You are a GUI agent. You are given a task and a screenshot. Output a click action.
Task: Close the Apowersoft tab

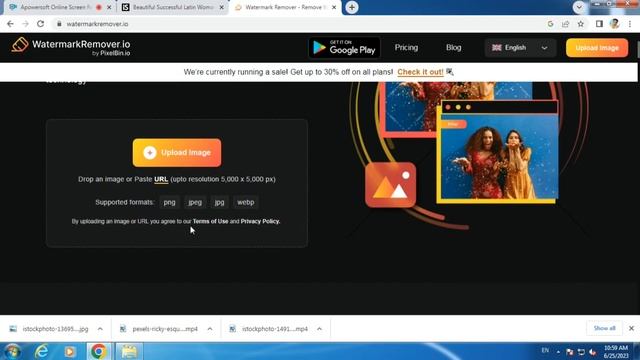tap(109, 7)
